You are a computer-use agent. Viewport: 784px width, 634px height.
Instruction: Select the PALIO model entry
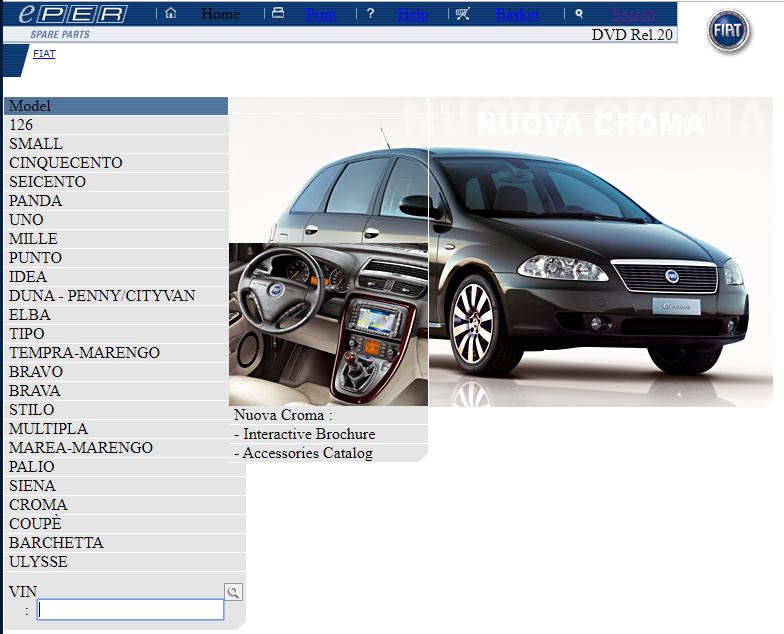tap(124, 467)
